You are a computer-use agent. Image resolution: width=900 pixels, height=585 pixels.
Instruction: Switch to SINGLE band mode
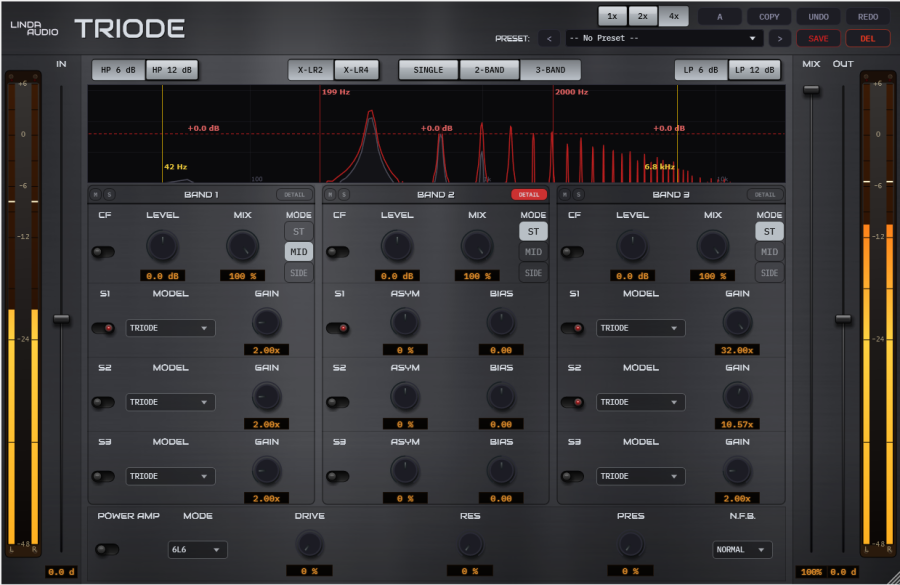(429, 70)
